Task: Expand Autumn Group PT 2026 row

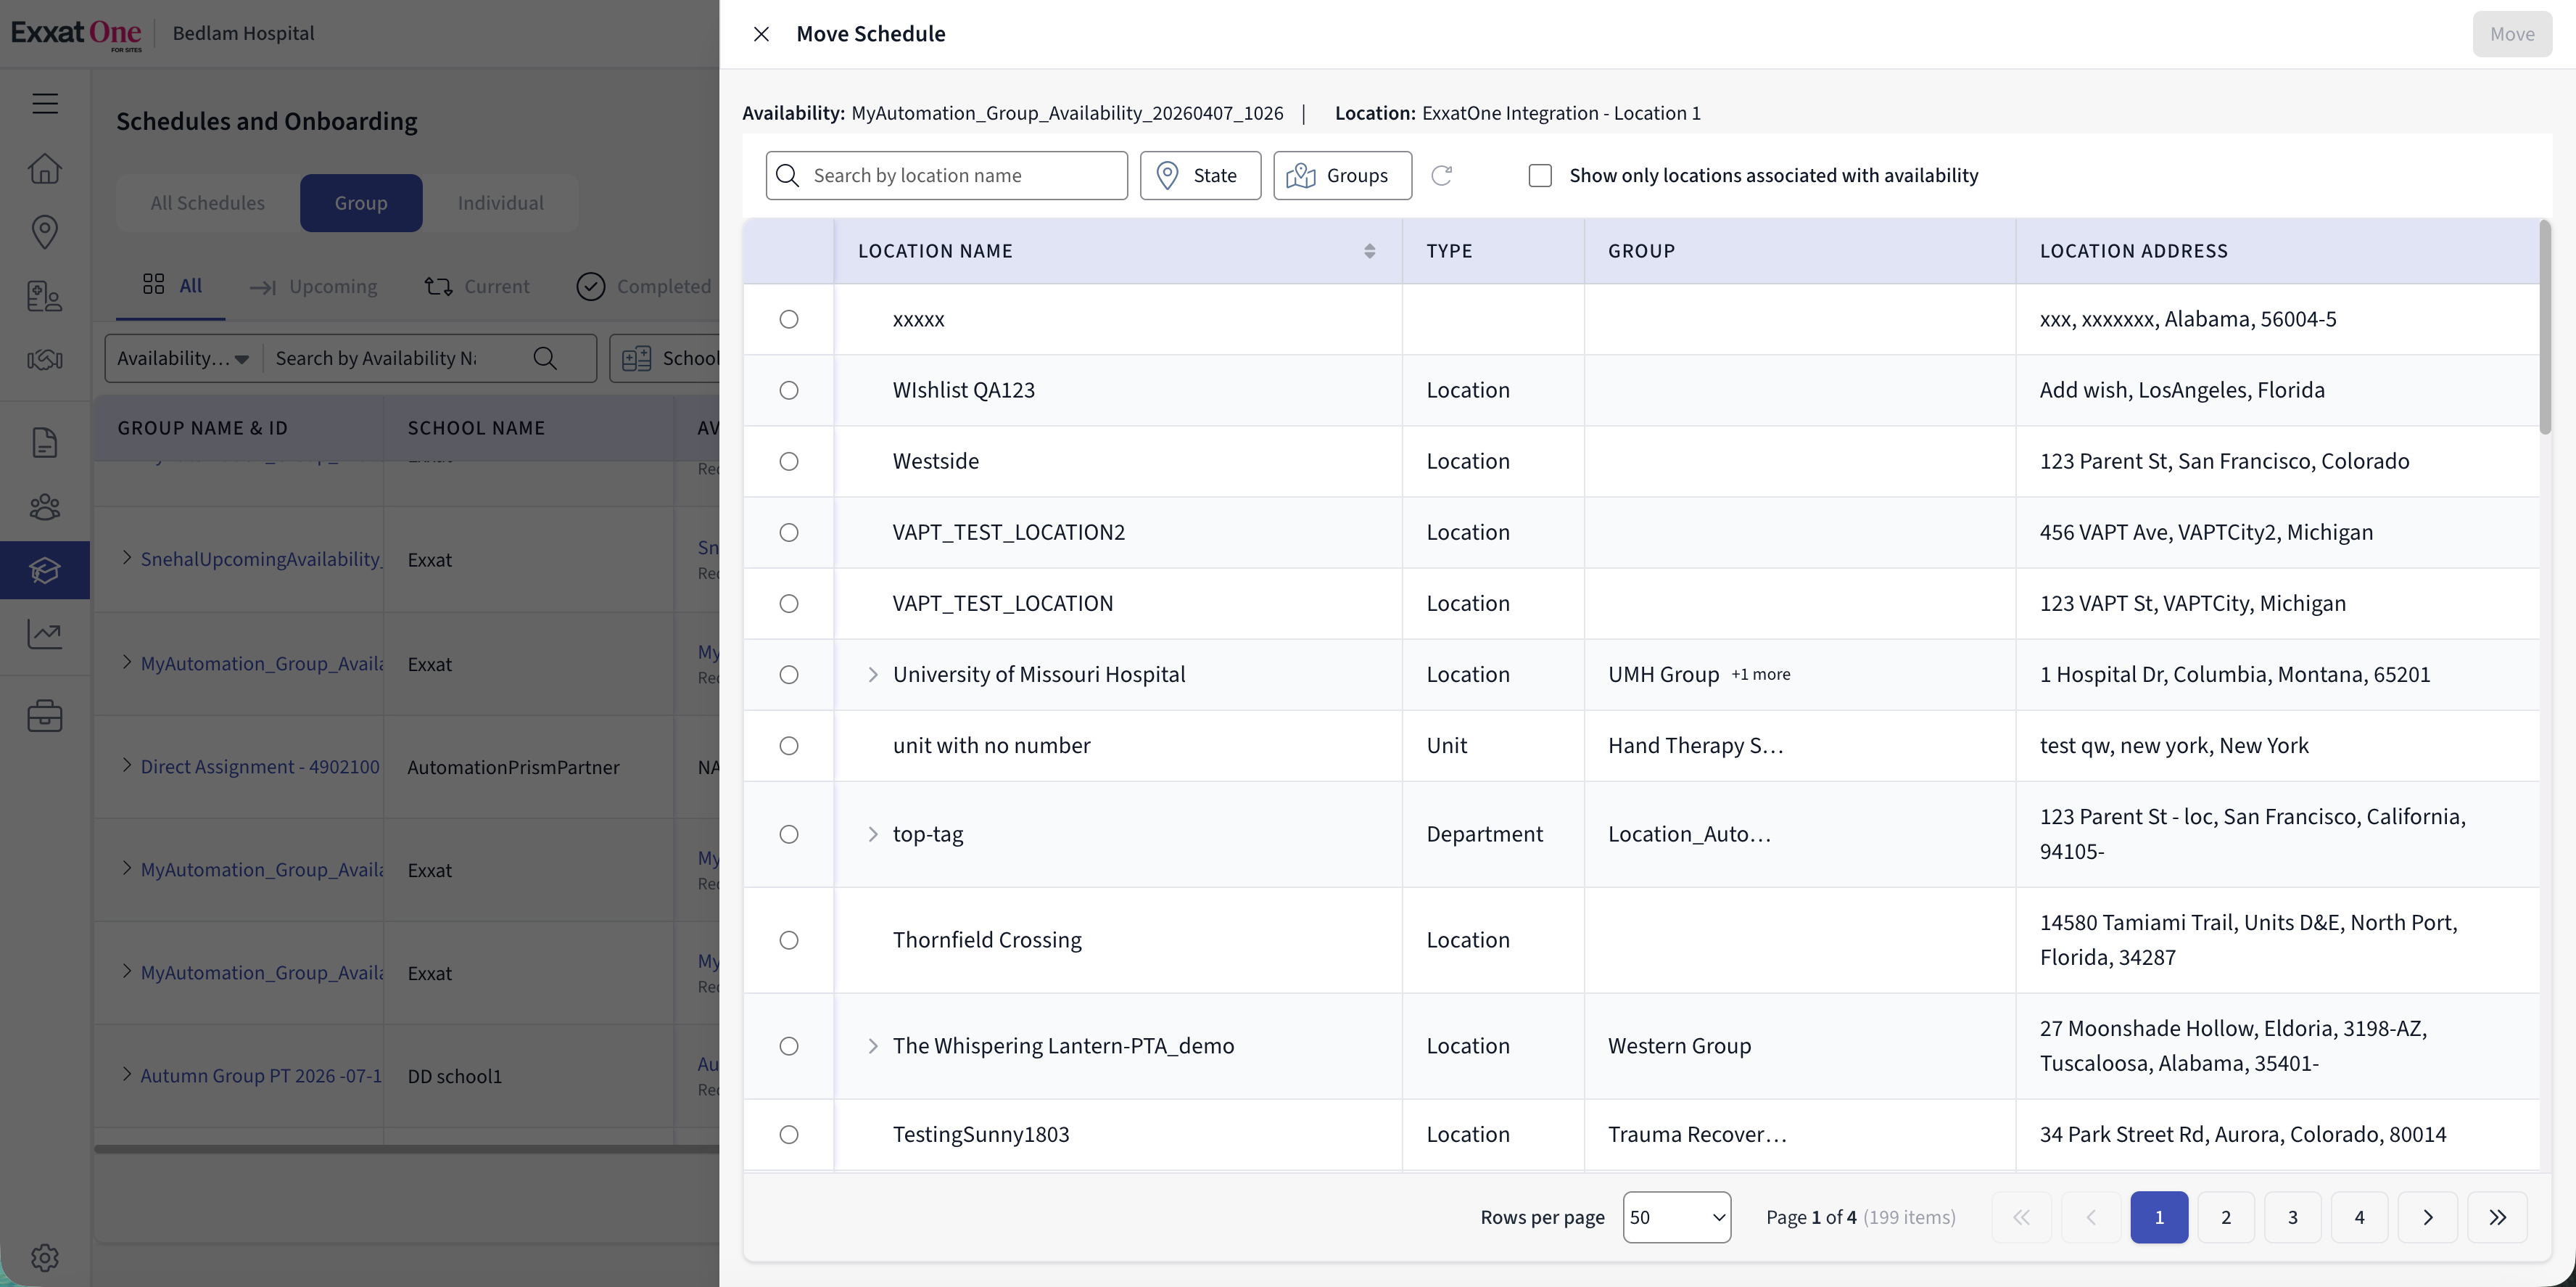Action: point(126,1074)
